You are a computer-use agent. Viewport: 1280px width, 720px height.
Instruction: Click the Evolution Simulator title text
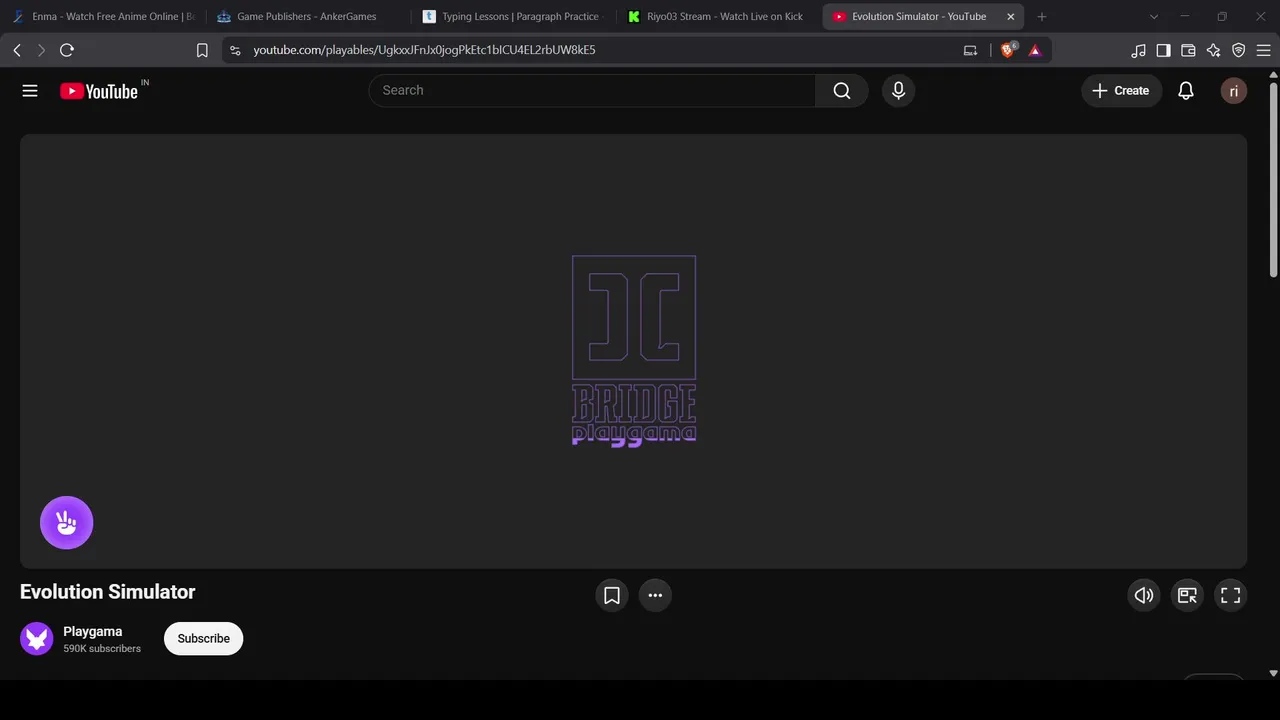point(108,592)
